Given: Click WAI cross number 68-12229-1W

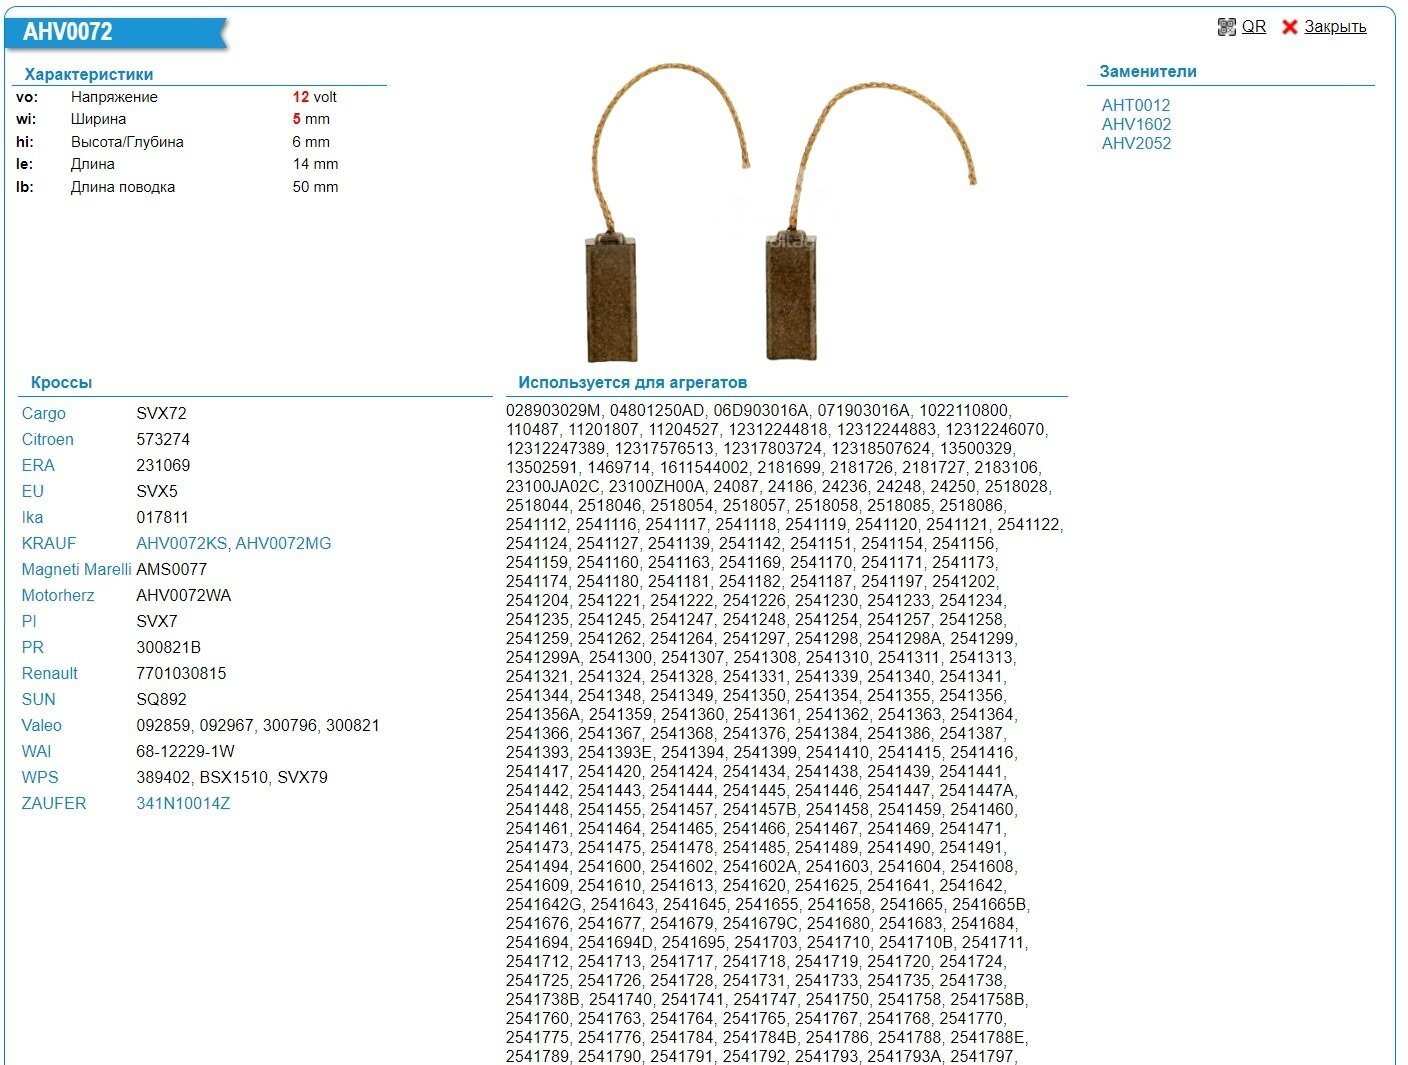Looking at the screenshot, I should point(186,751).
